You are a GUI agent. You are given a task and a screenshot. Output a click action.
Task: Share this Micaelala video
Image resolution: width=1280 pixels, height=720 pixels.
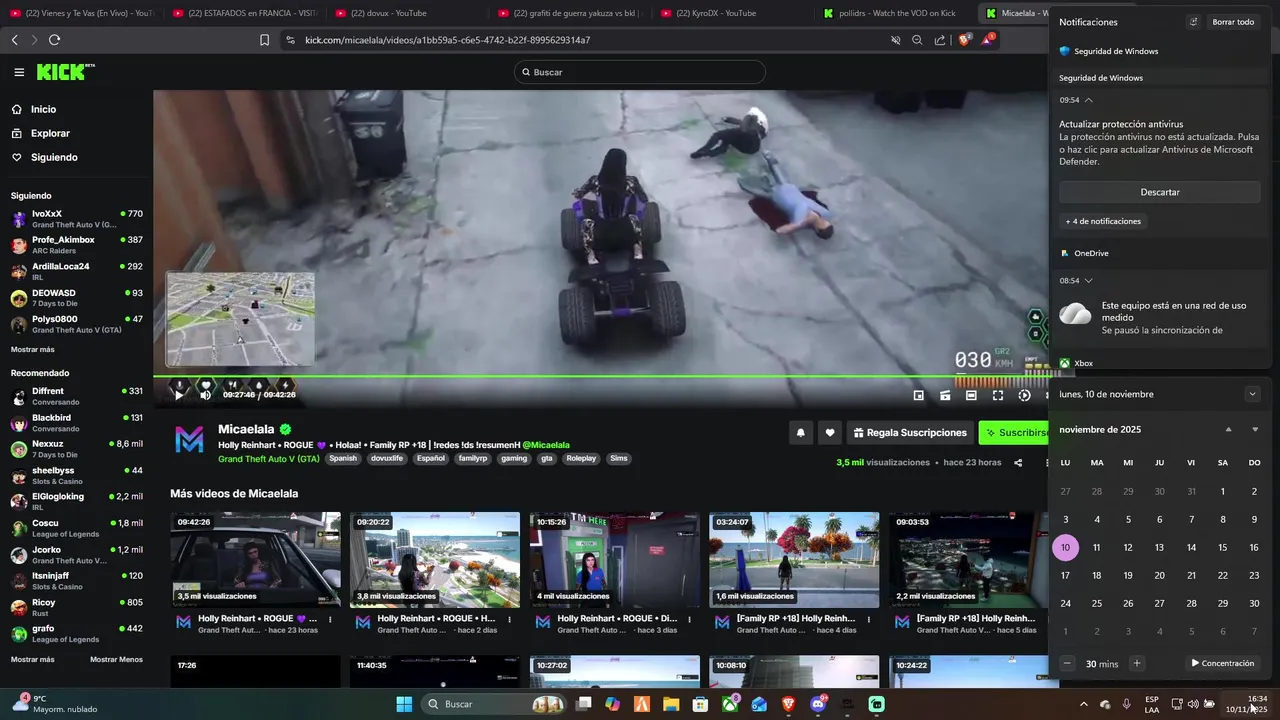coord(1018,462)
